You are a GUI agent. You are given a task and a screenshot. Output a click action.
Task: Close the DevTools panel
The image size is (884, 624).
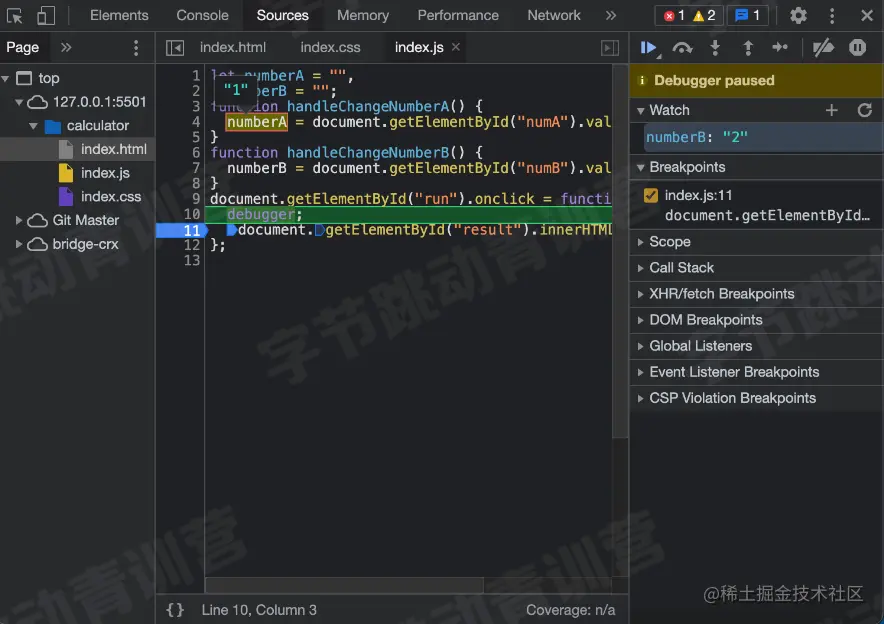tap(867, 16)
